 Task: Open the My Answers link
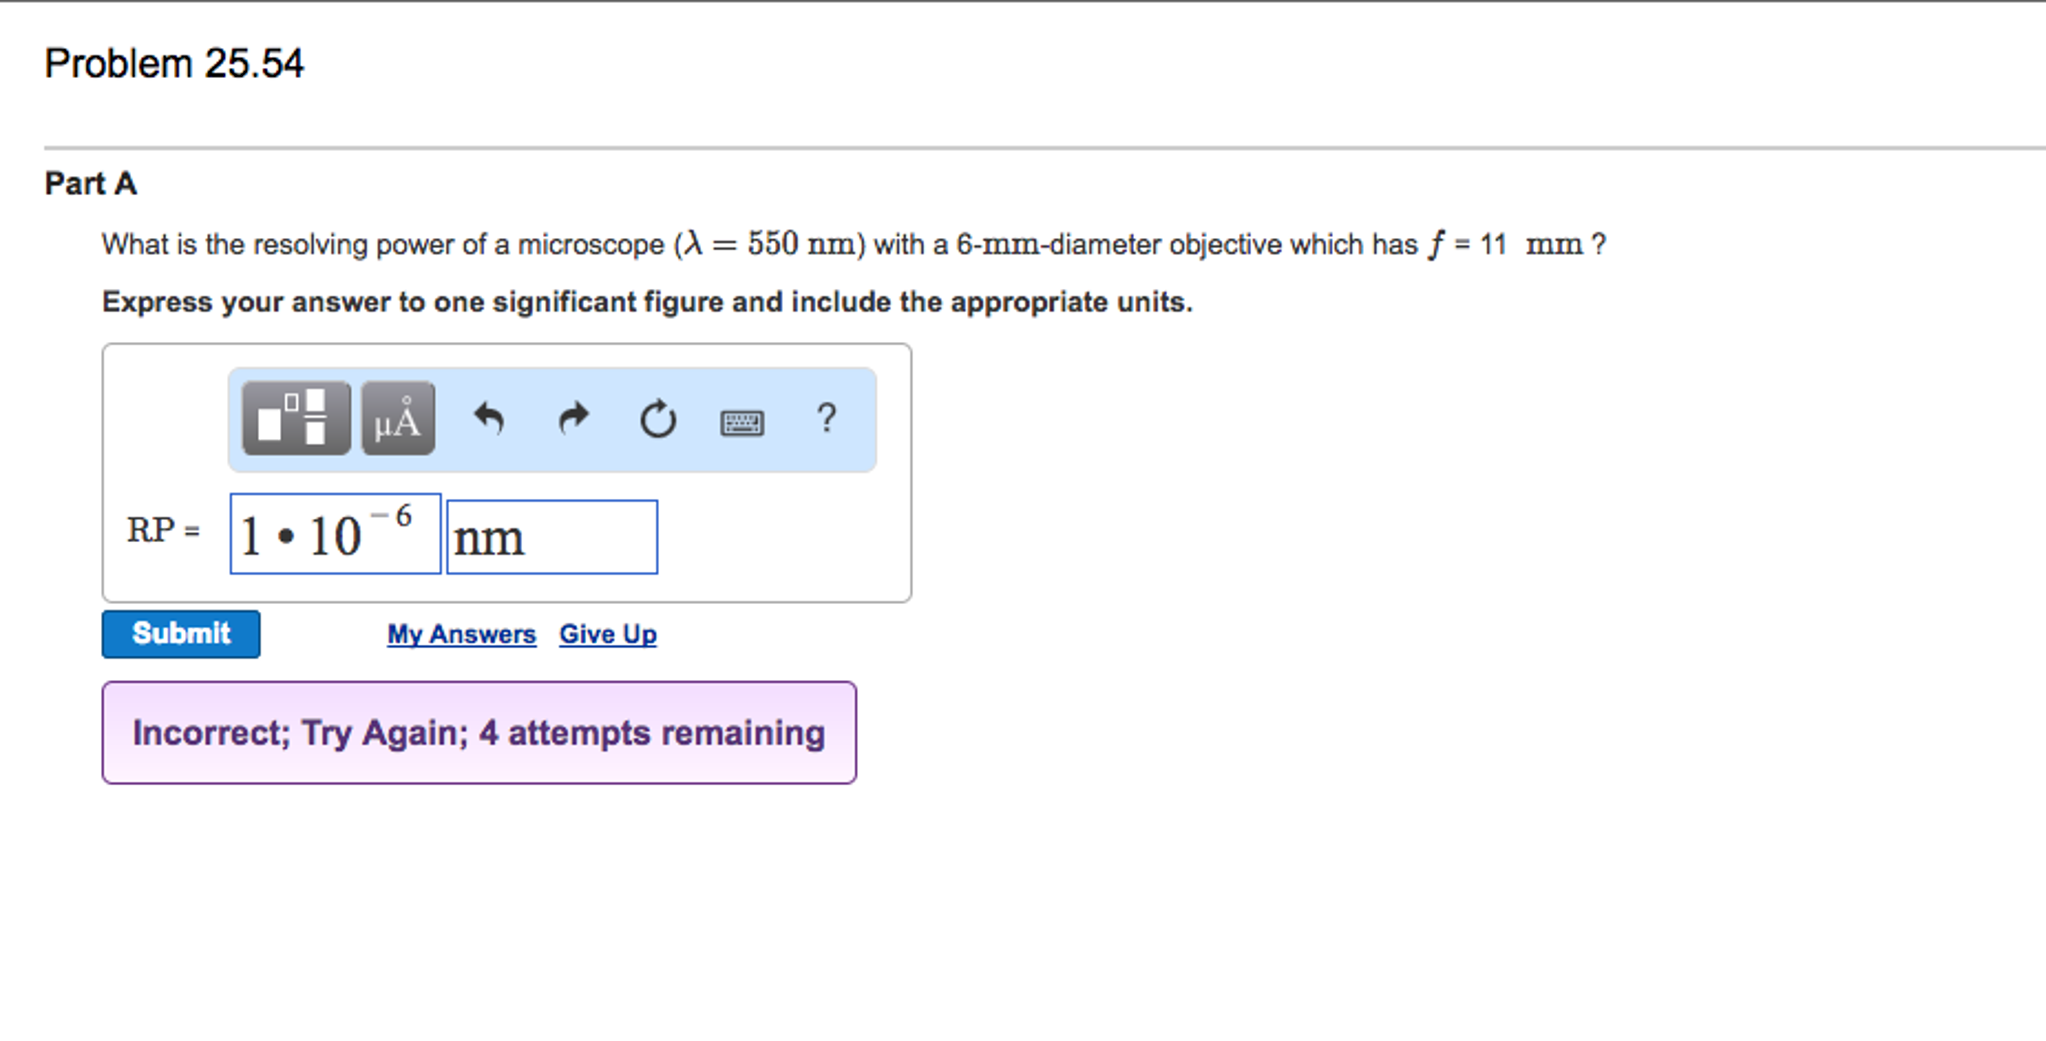pyautogui.click(x=461, y=633)
